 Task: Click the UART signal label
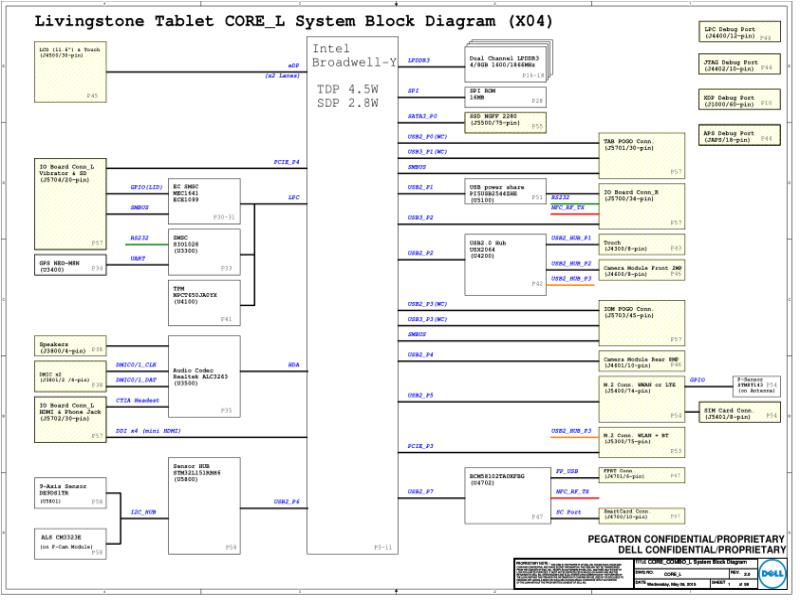click(x=138, y=259)
